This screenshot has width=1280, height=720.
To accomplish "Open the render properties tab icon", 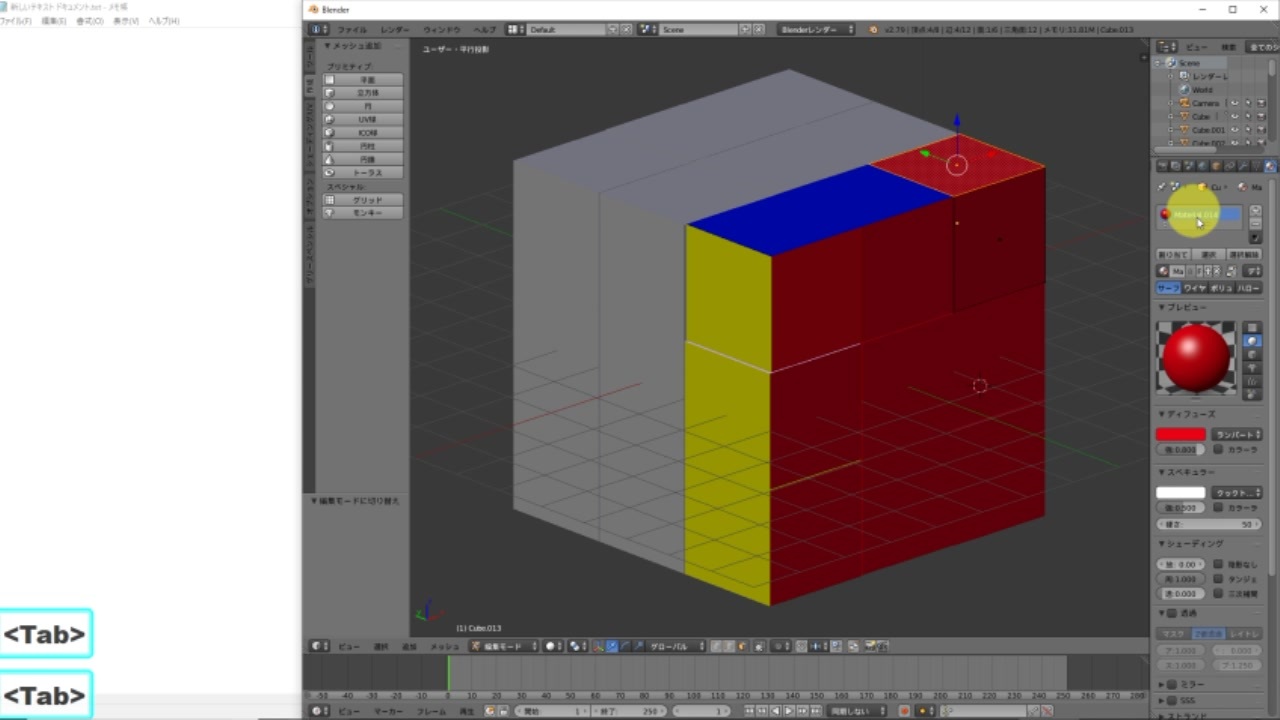I will click(x=1162, y=166).
